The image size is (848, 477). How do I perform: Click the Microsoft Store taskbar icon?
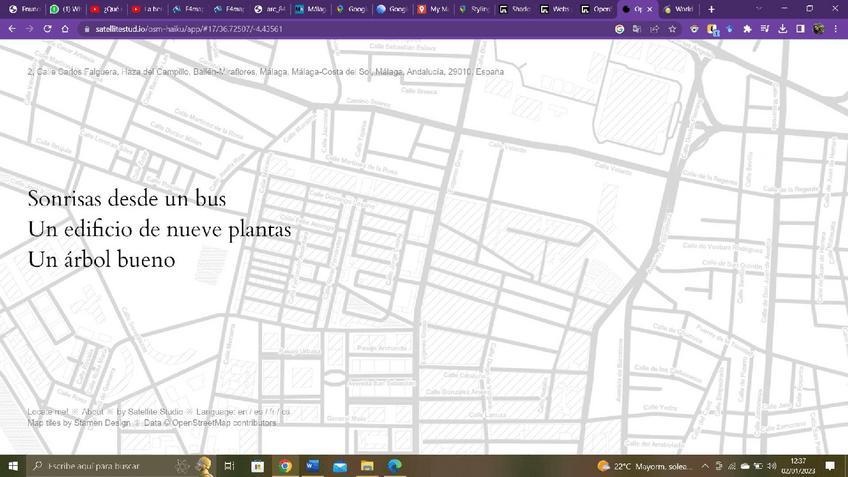[257, 466]
